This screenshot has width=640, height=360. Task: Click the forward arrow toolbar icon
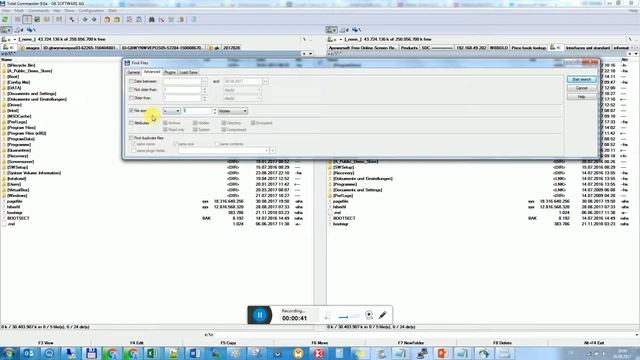(x=94, y=19)
